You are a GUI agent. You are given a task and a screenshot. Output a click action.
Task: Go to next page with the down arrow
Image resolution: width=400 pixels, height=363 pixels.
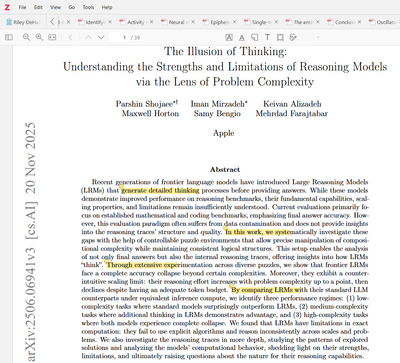click(x=101, y=37)
